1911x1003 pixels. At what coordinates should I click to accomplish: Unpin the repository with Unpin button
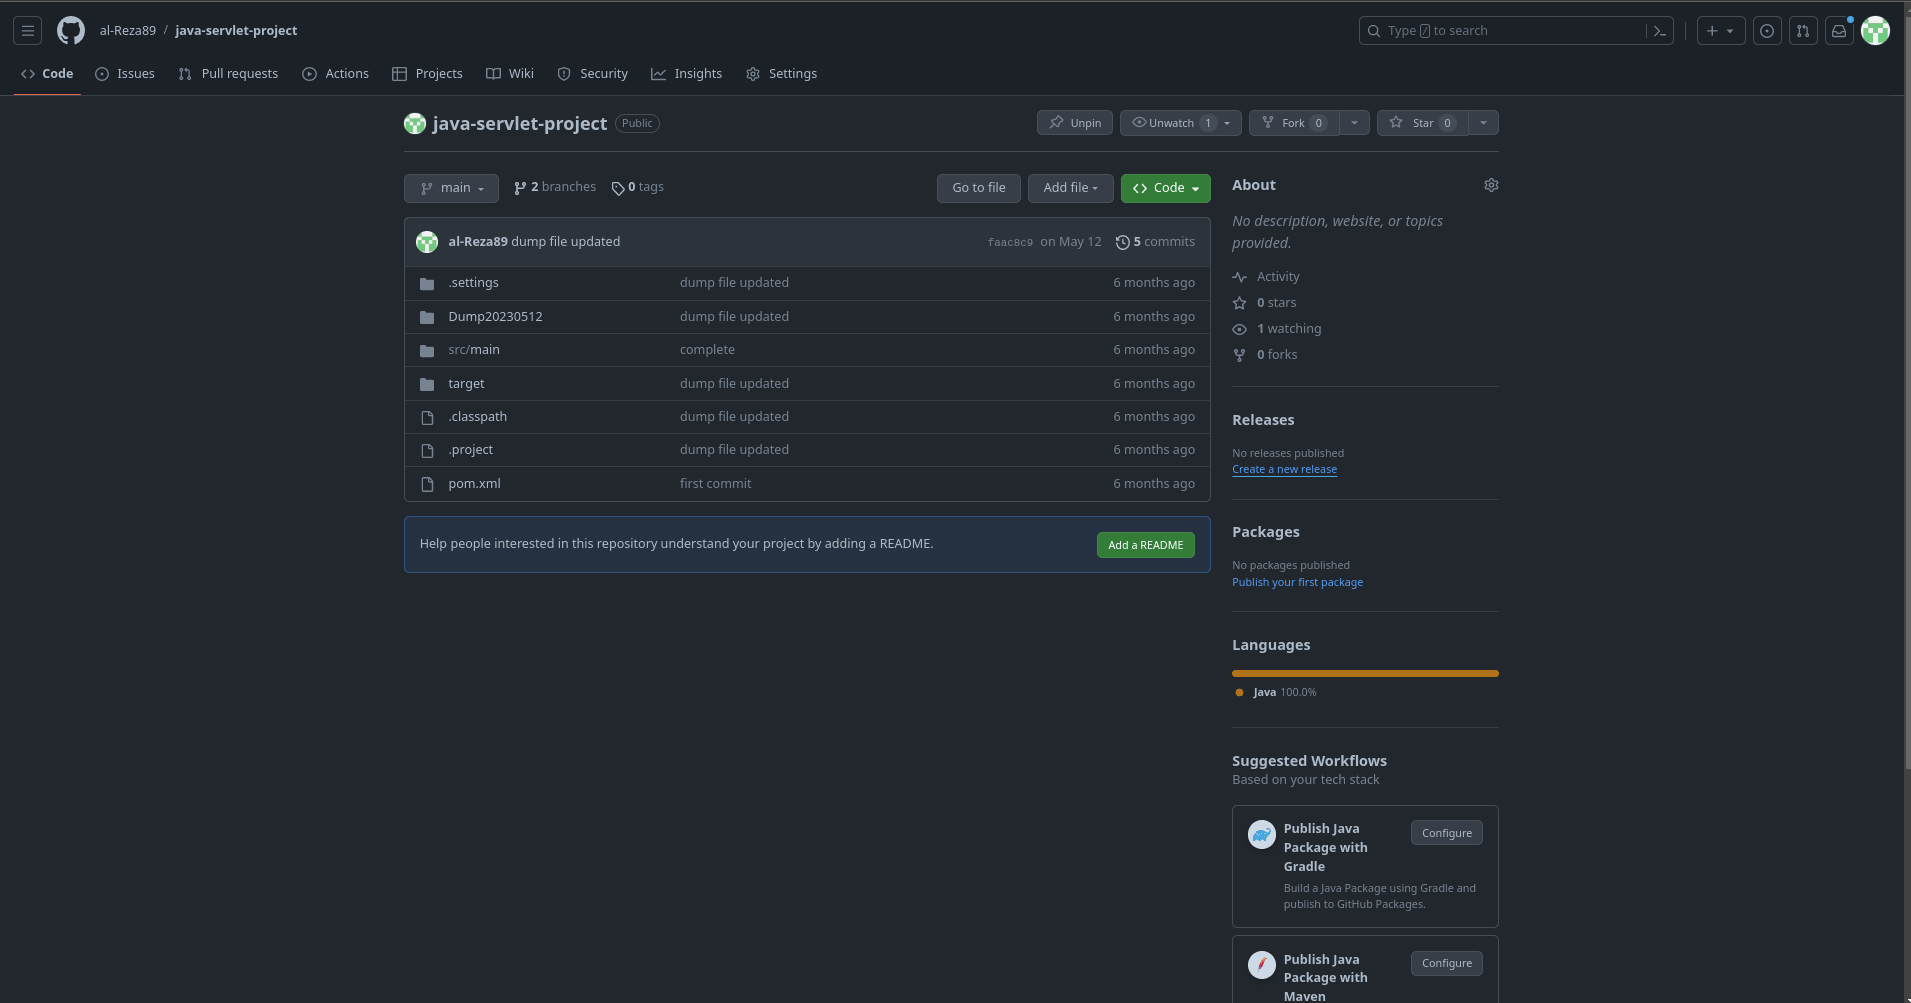1075,123
